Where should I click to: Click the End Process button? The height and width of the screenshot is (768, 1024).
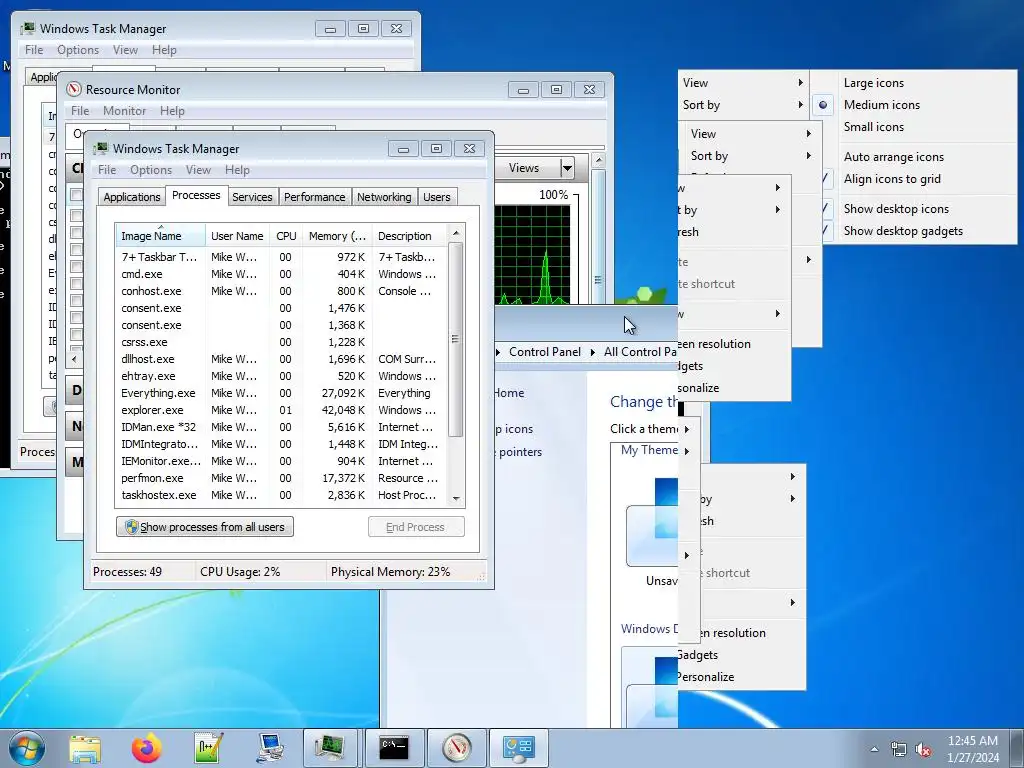click(x=416, y=527)
